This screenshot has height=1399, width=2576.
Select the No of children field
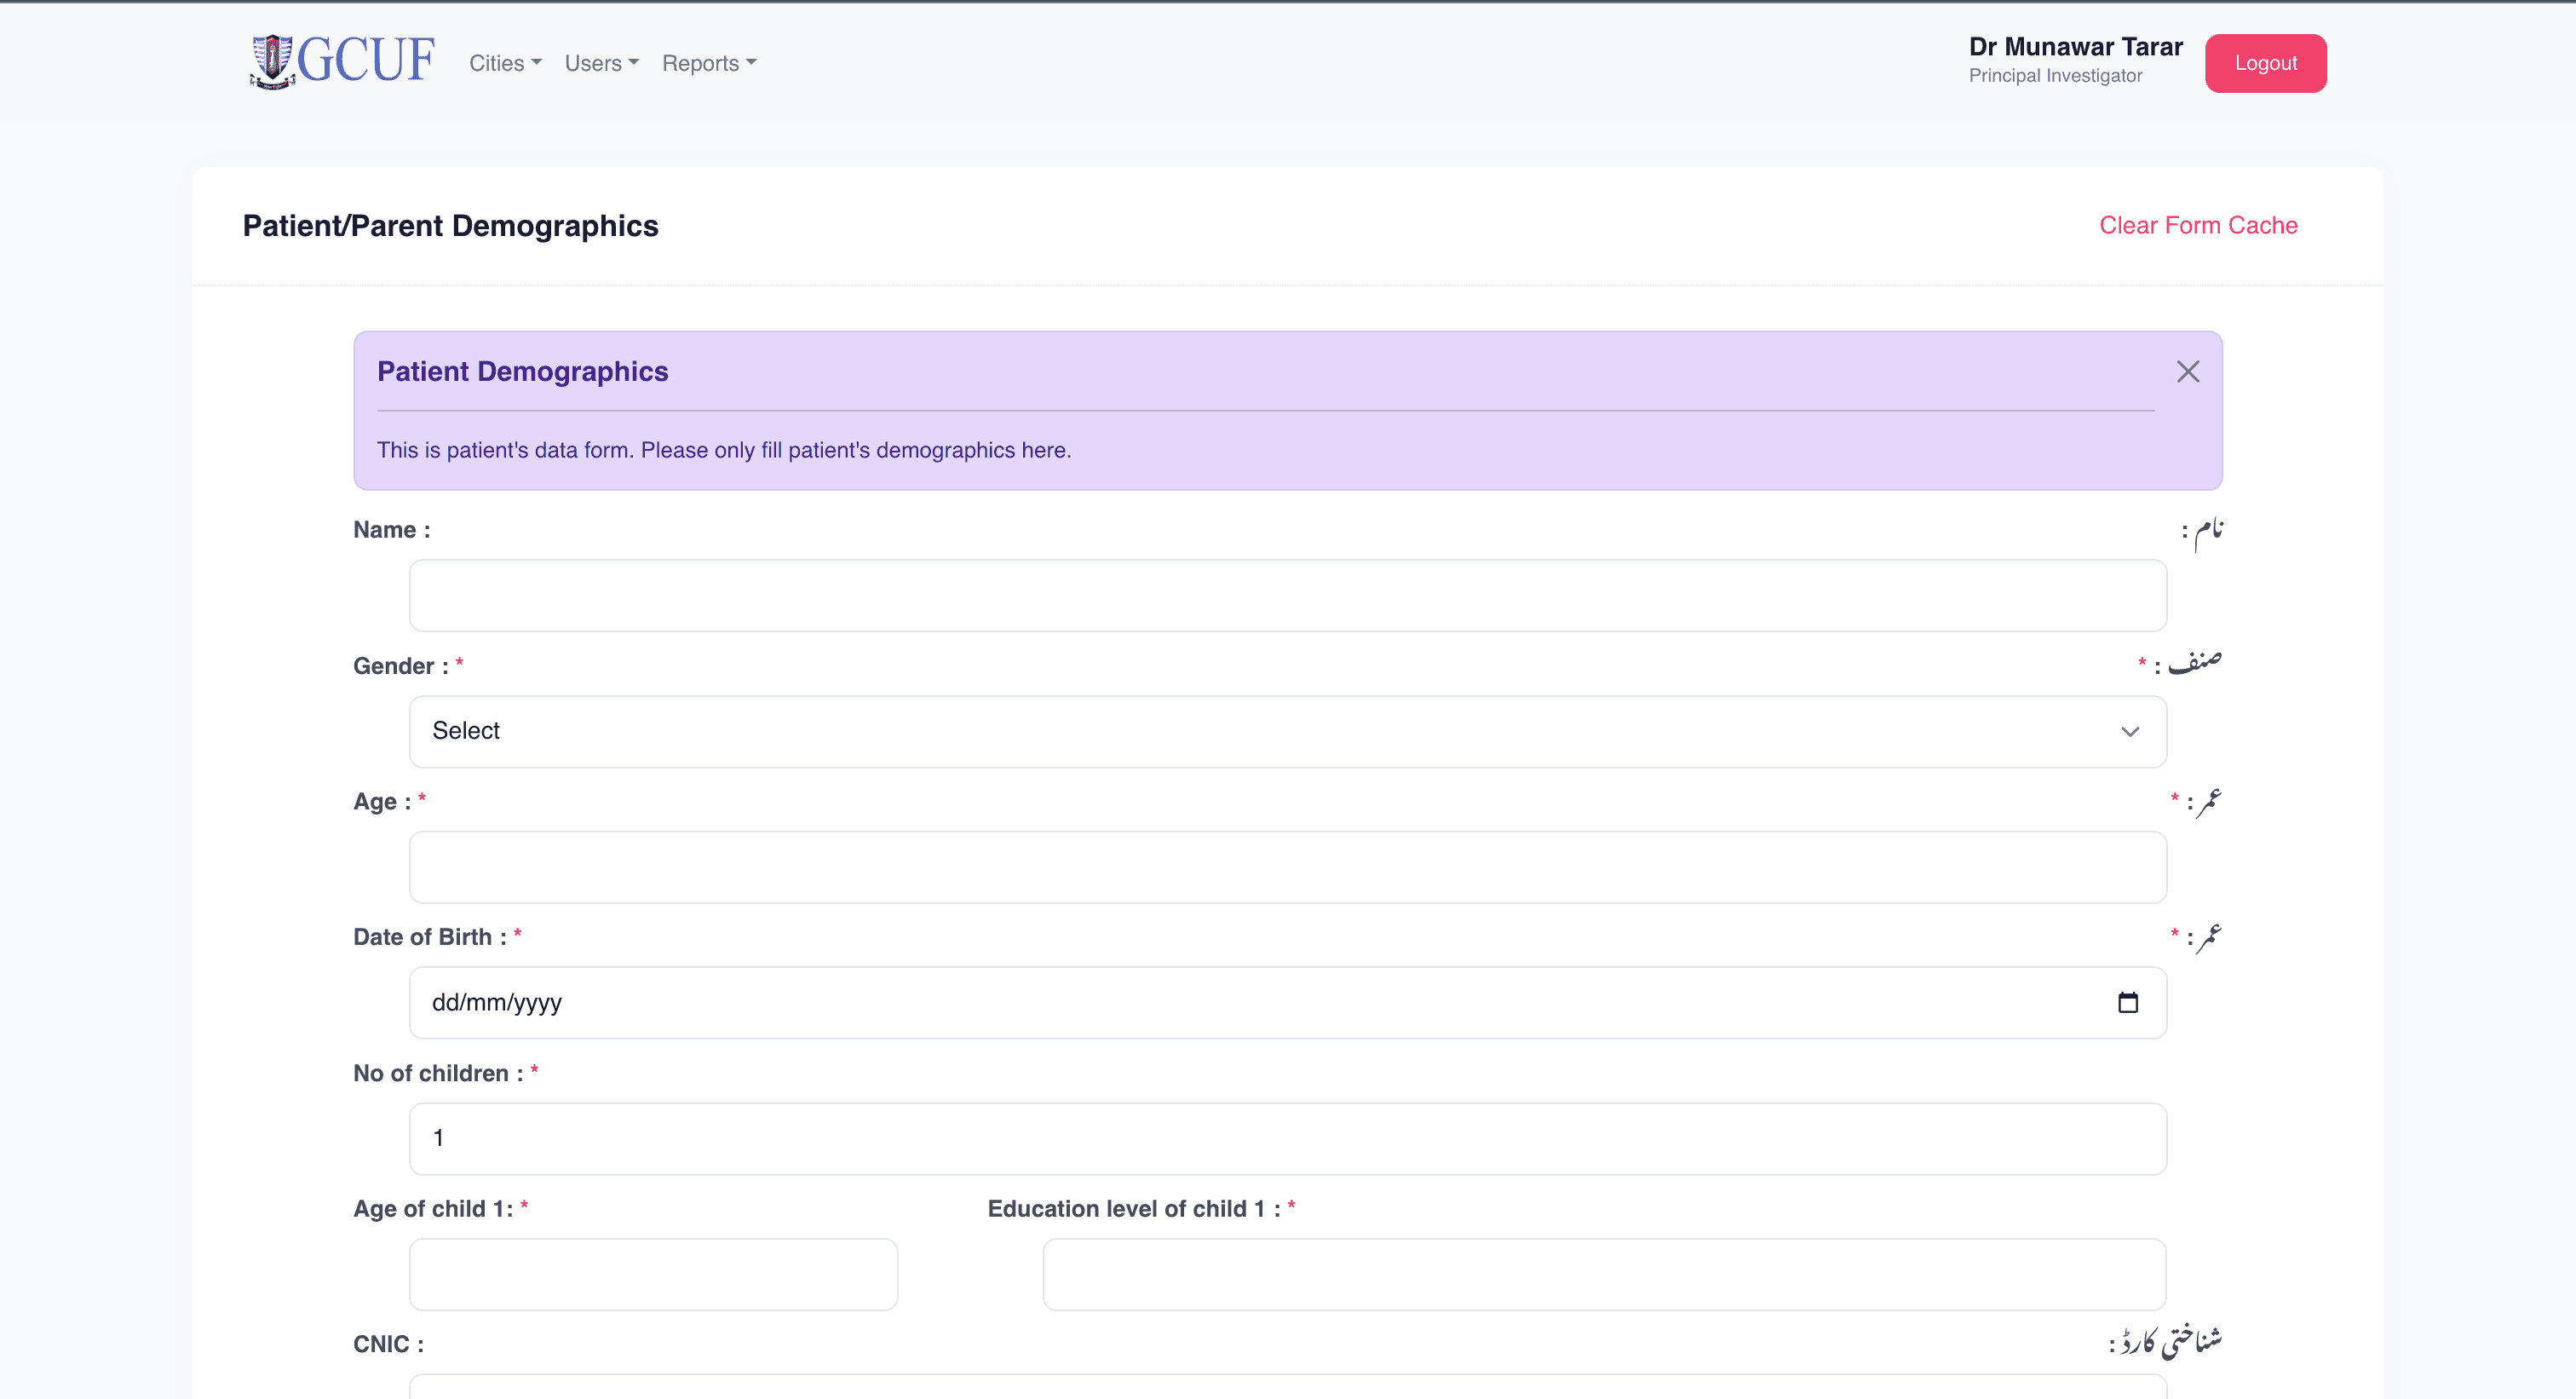[x=1287, y=1138]
